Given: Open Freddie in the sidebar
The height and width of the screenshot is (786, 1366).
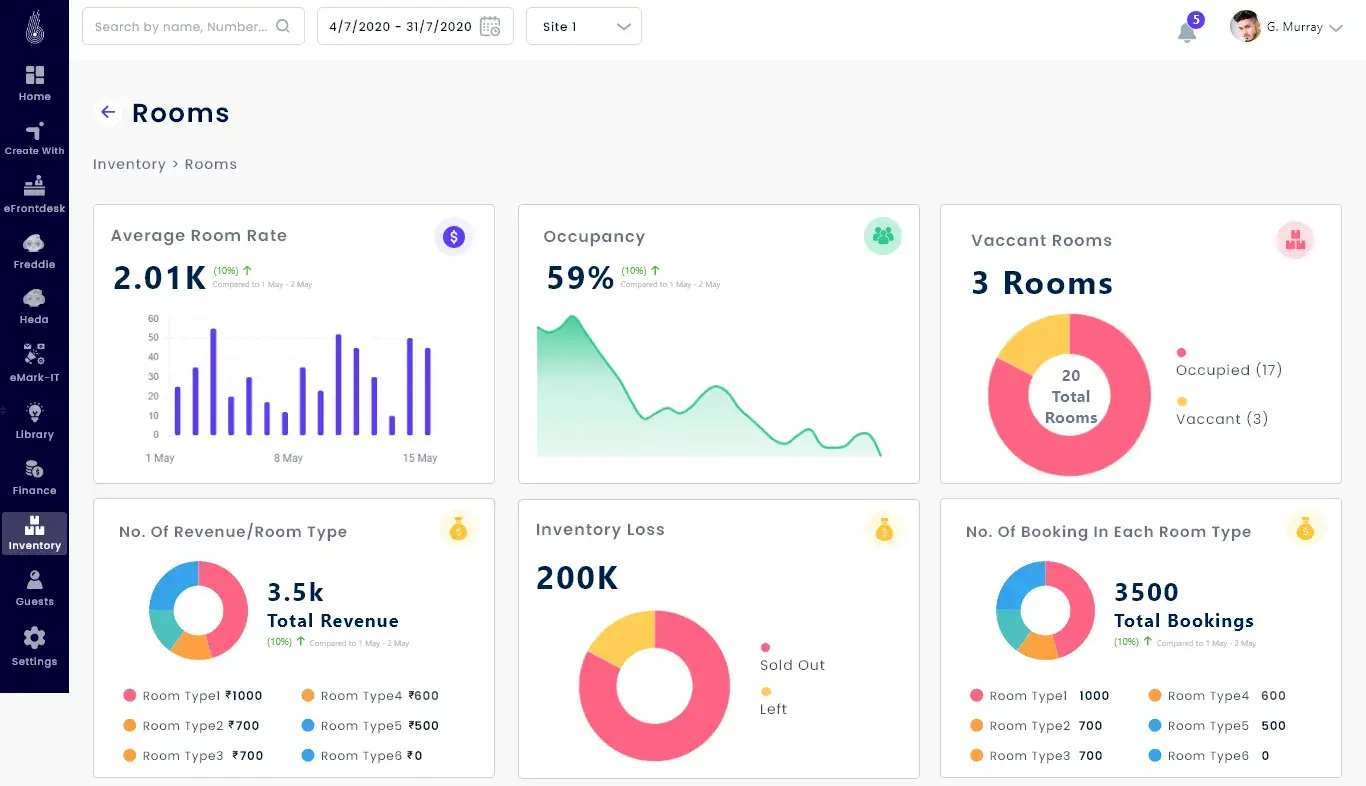Looking at the screenshot, I should pyautogui.click(x=34, y=252).
